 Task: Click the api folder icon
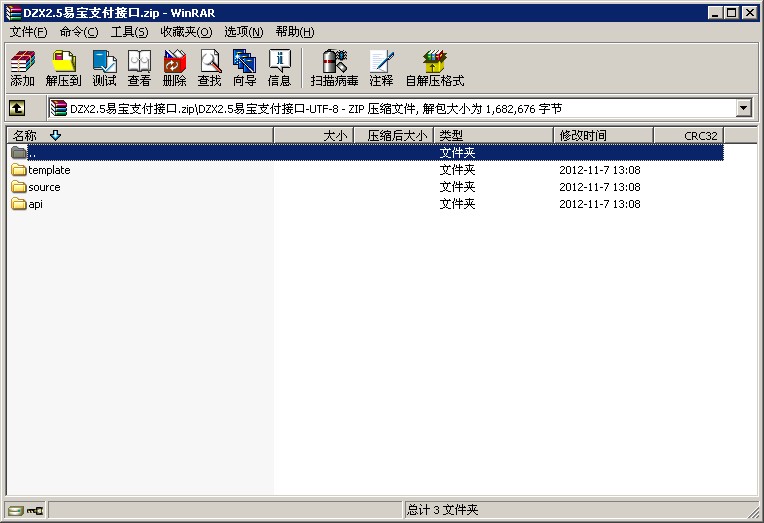click(19, 204)
